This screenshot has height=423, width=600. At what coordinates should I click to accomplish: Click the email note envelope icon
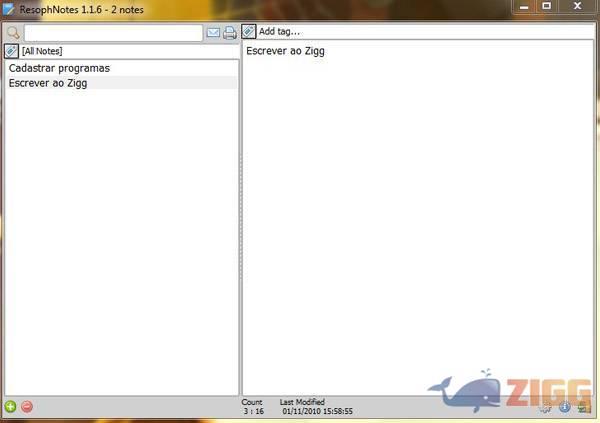tap(213, 32)
